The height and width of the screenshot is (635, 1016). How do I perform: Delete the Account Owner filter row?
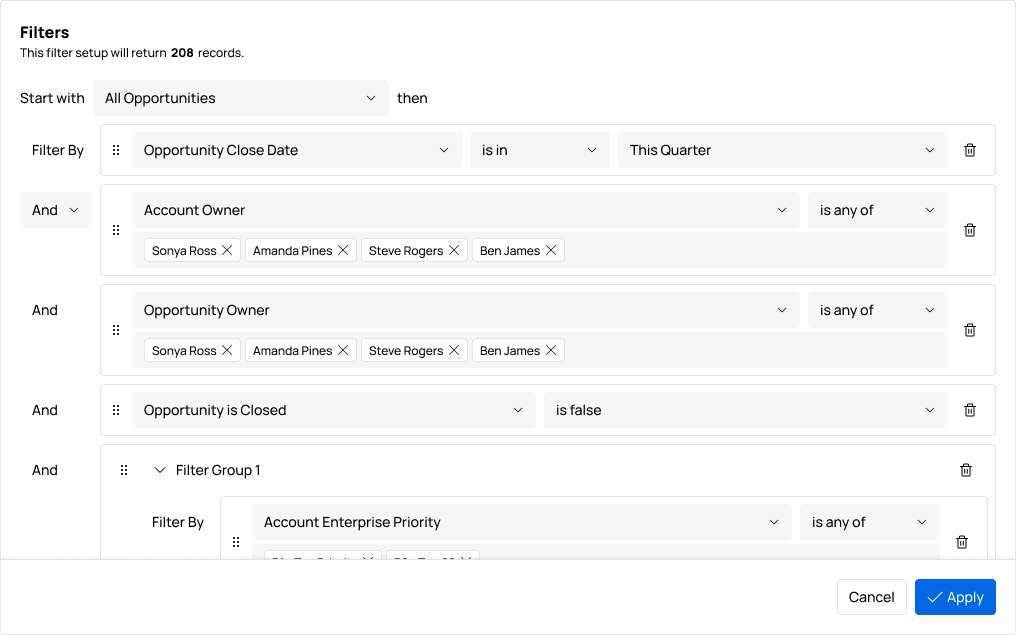(969, 230)
